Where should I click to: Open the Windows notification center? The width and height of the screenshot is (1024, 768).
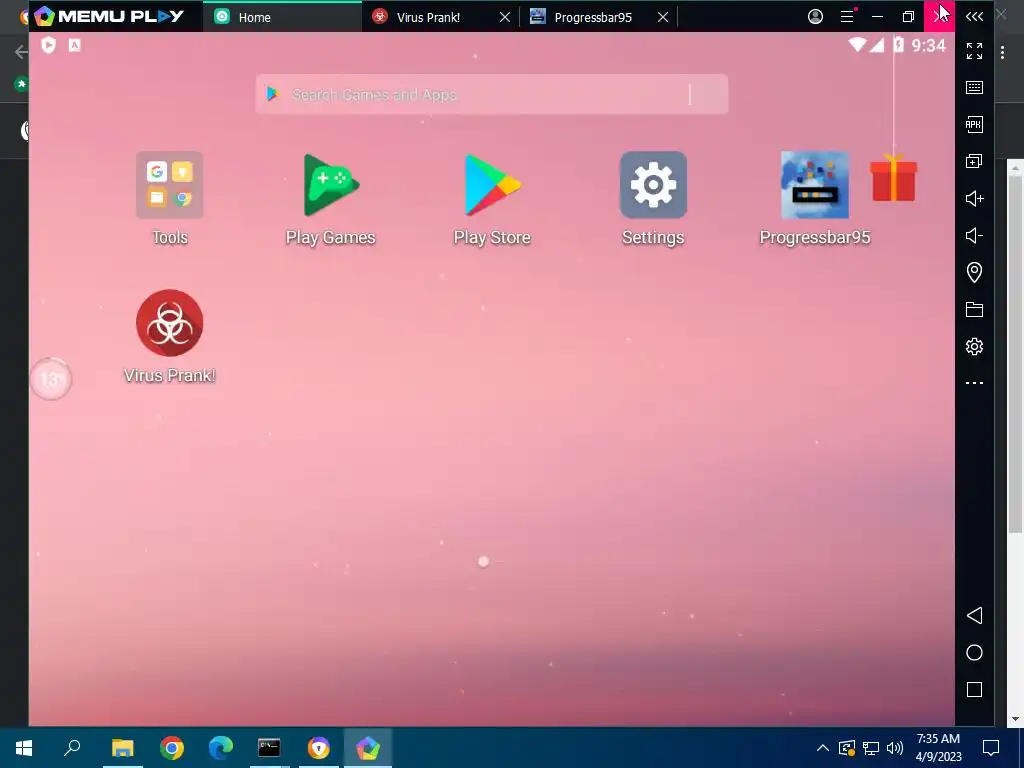pyautogui.click(x=991, y=748)
